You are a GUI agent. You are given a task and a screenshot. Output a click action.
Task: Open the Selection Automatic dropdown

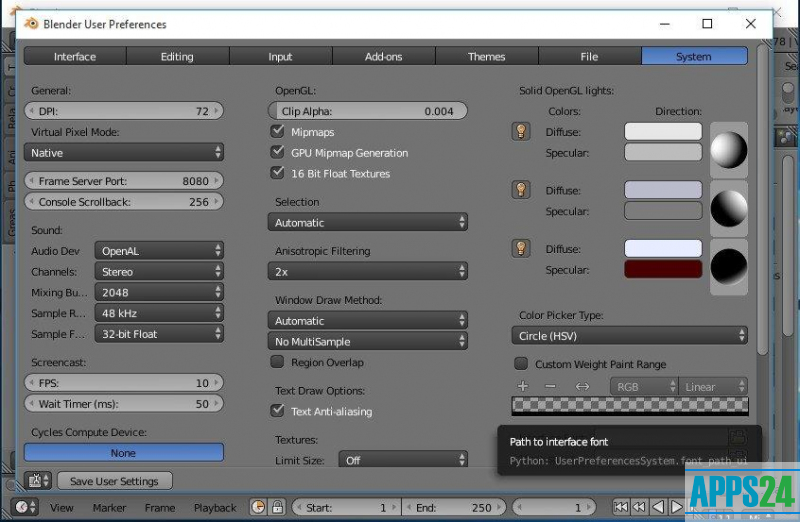pos(368,222)
